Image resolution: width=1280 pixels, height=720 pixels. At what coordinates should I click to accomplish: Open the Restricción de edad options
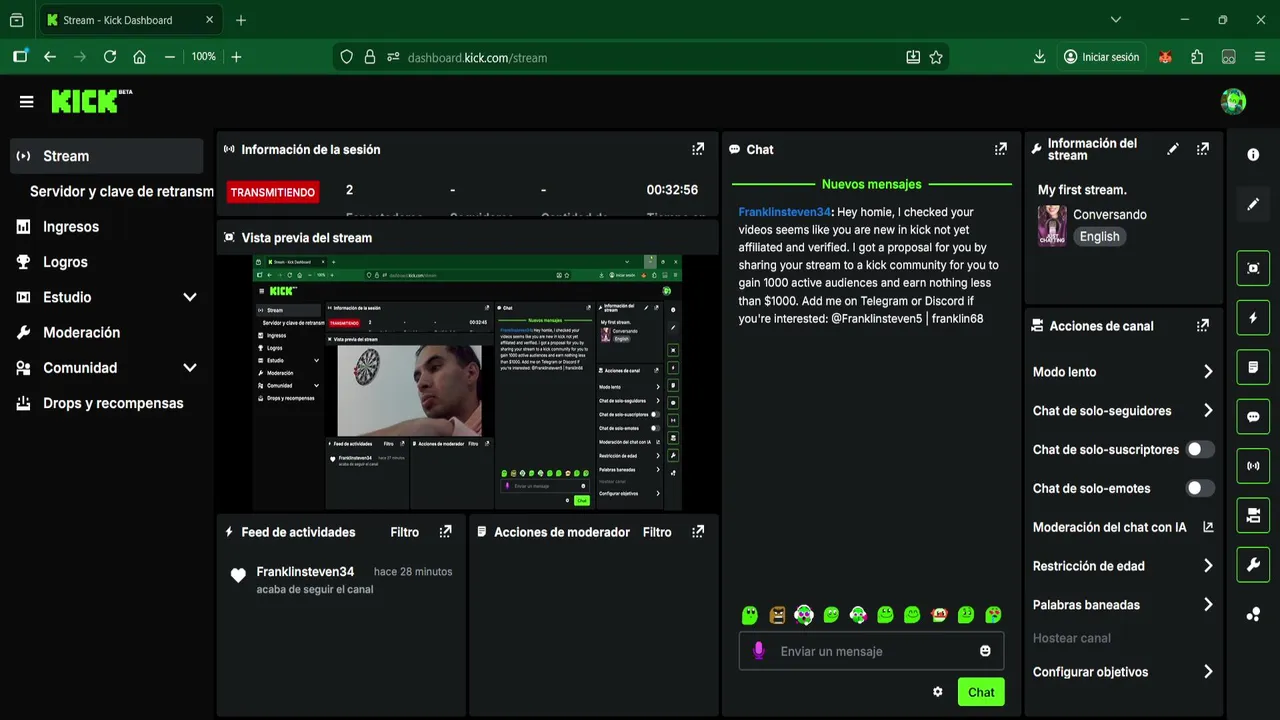point(1123,566)
